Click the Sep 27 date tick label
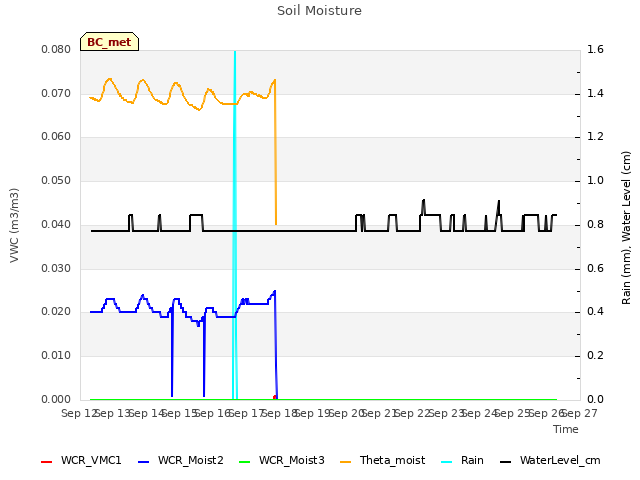Image resolution: width=640 pixels, height=480 pixels. coord(580,414)
